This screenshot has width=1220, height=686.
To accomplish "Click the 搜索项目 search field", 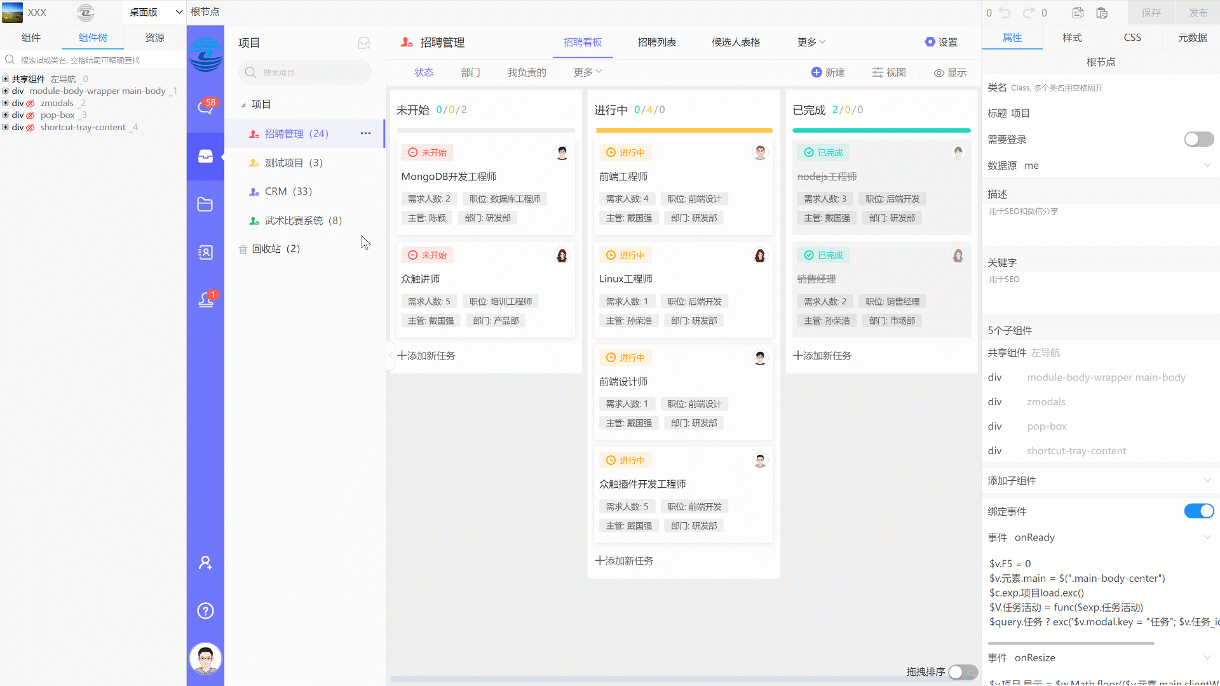I will click(305, 72).
